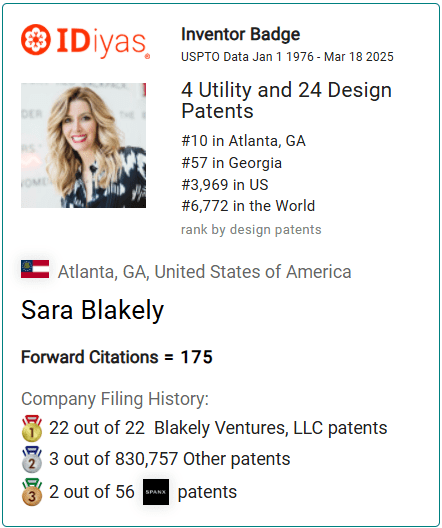The width and height of the screenshot is (442, 528).
Task: Click the Georgia state flag icon
Action: click(35, 269)
